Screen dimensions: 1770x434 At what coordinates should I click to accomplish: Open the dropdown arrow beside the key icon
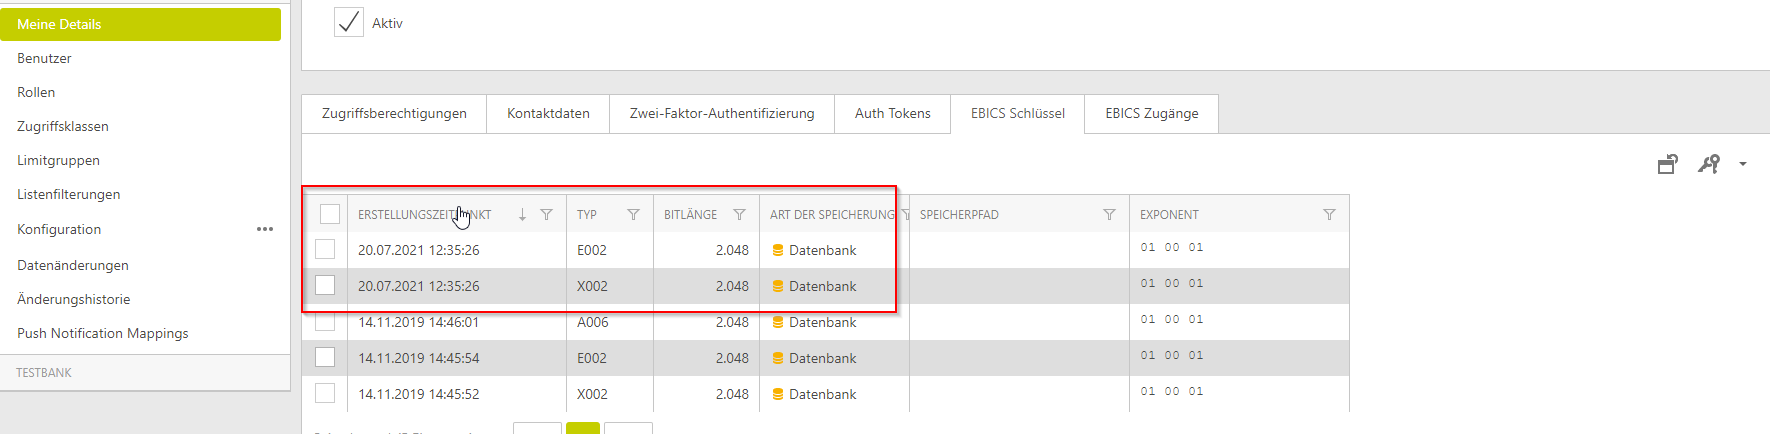(1743, 164)
